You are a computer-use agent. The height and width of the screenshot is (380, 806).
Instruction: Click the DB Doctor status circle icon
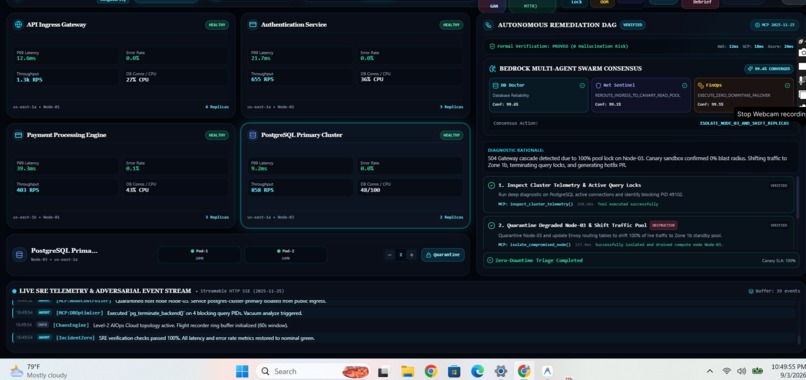coord(582,85)
